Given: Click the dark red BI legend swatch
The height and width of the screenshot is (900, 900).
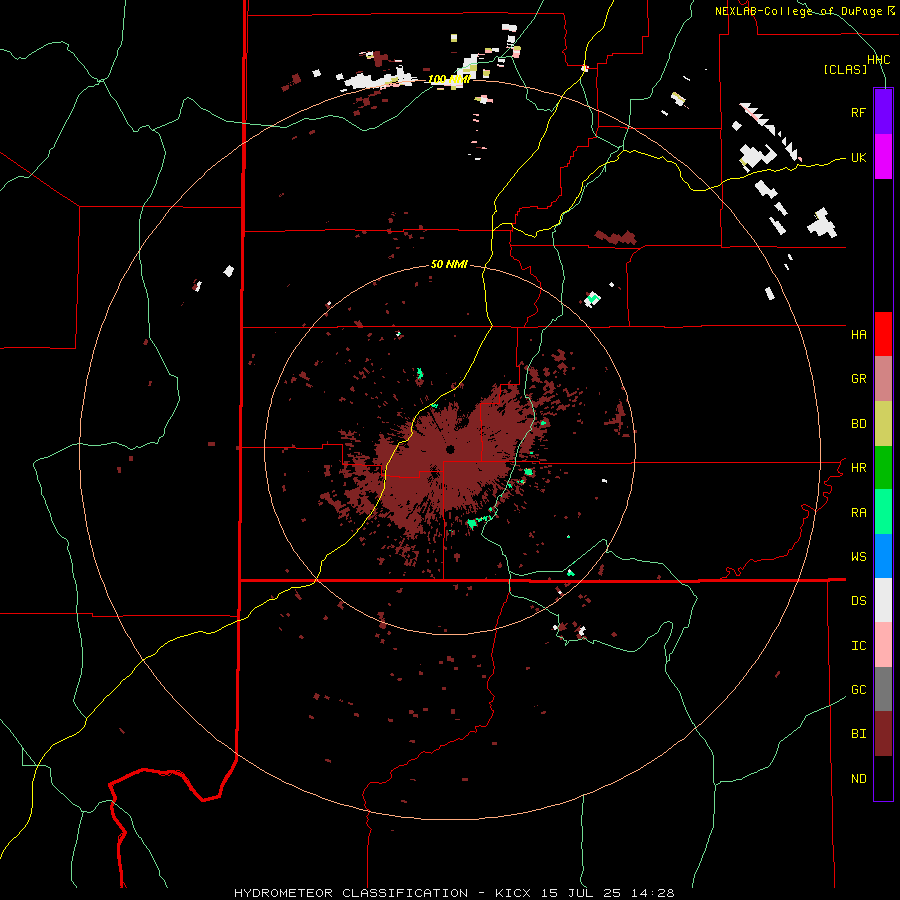Looking at the screenshot, I should pos(883,734).
